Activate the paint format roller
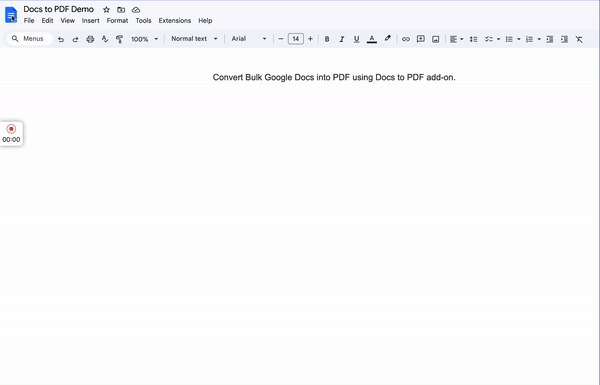 click(119, 39)
